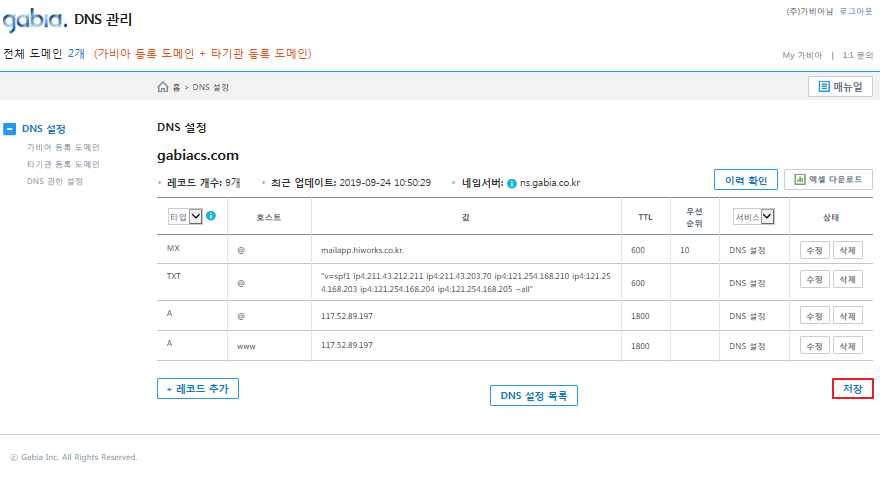This screenshot has width=880, height=486.
Task: Click the Gabia logo
Action: 34,20
